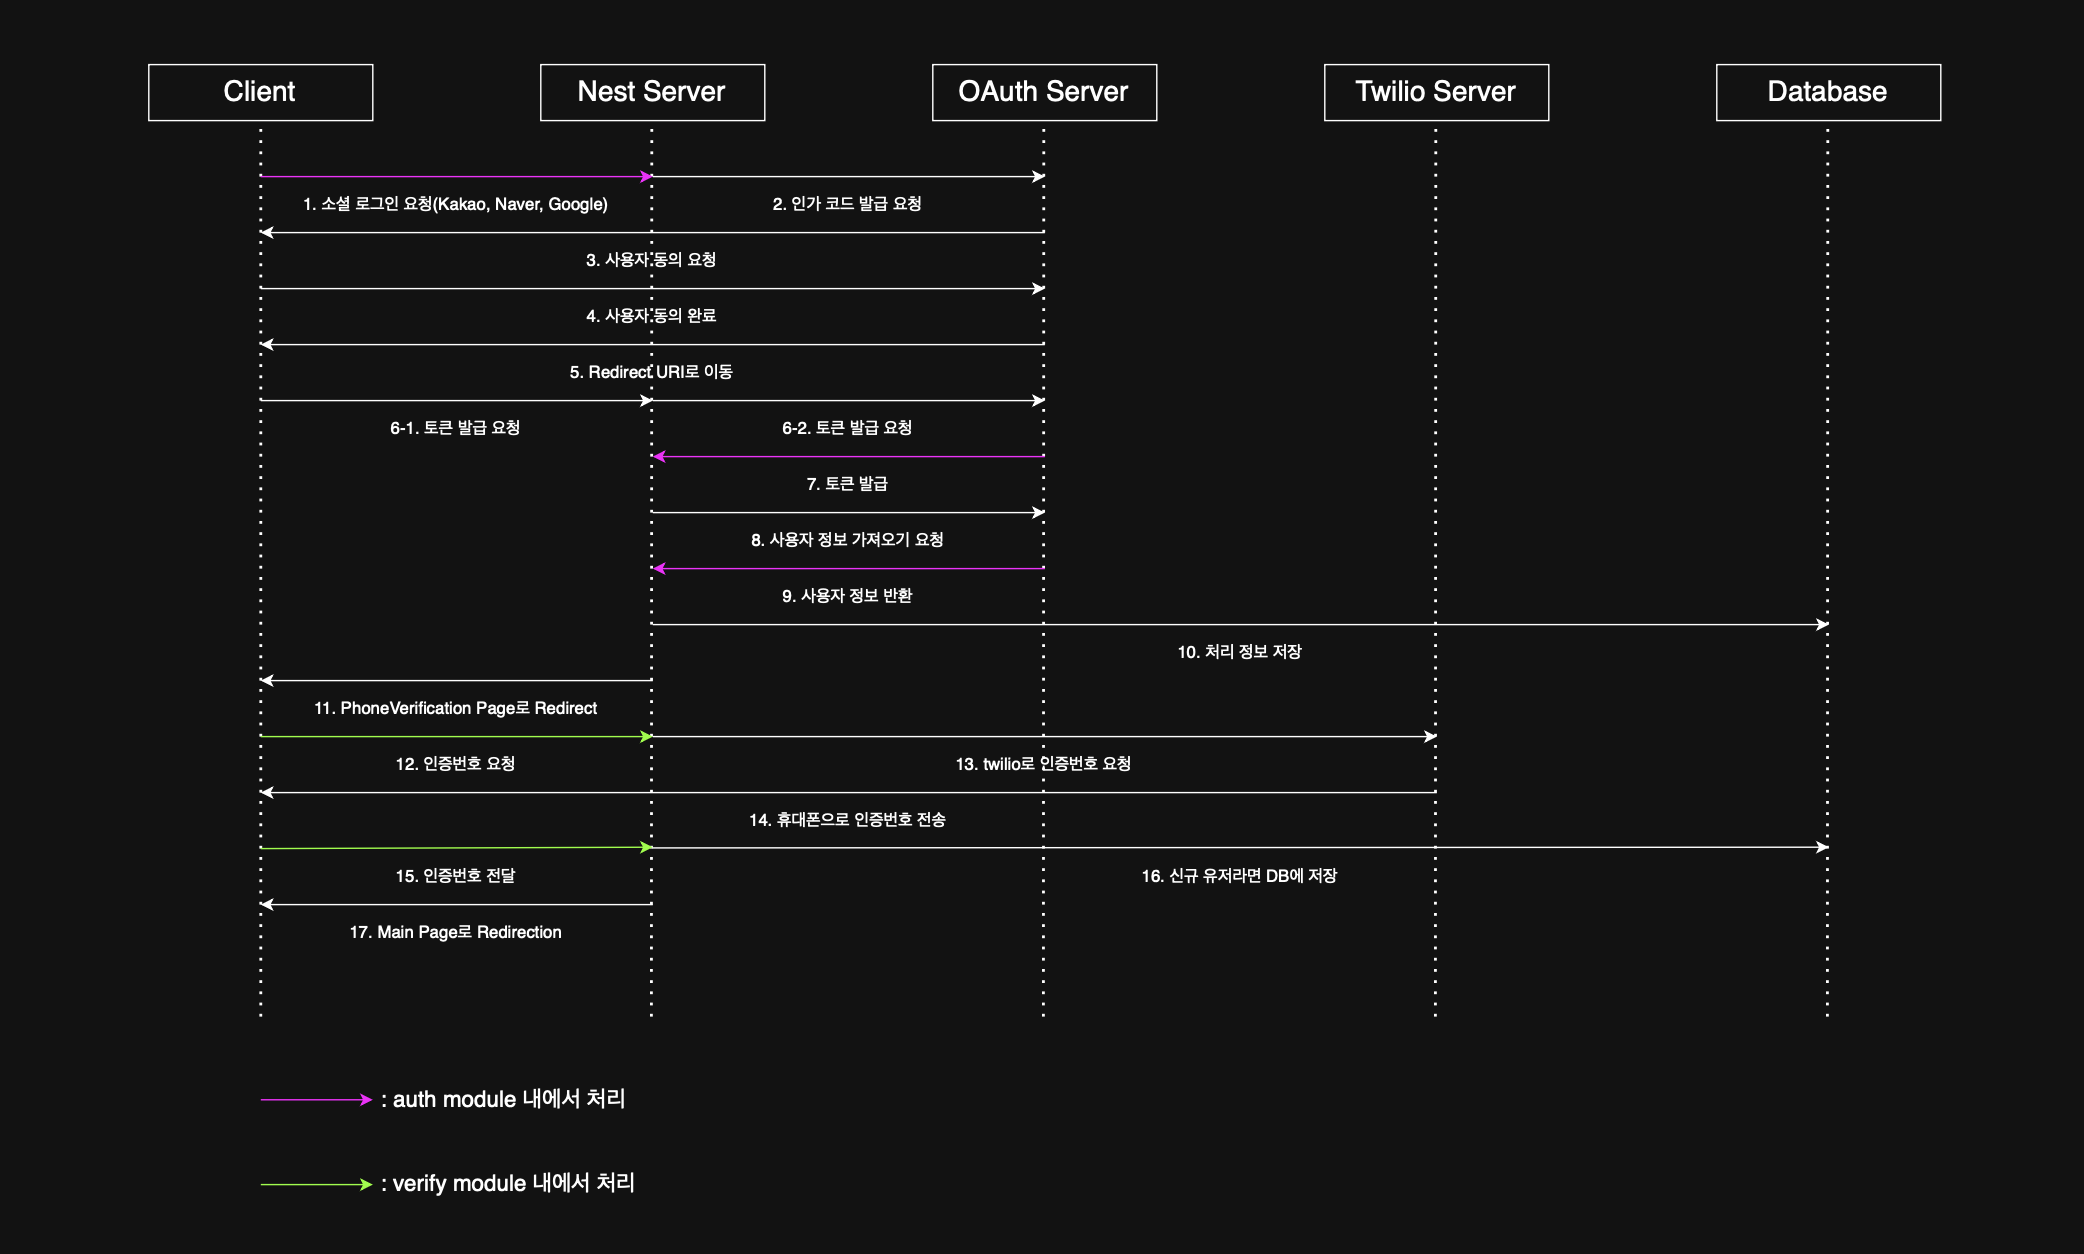The width and height of the screenshot is (2084, 1254).
Task: Select '17. Main Page로 Redirection' label
Action: pos(455,932)
